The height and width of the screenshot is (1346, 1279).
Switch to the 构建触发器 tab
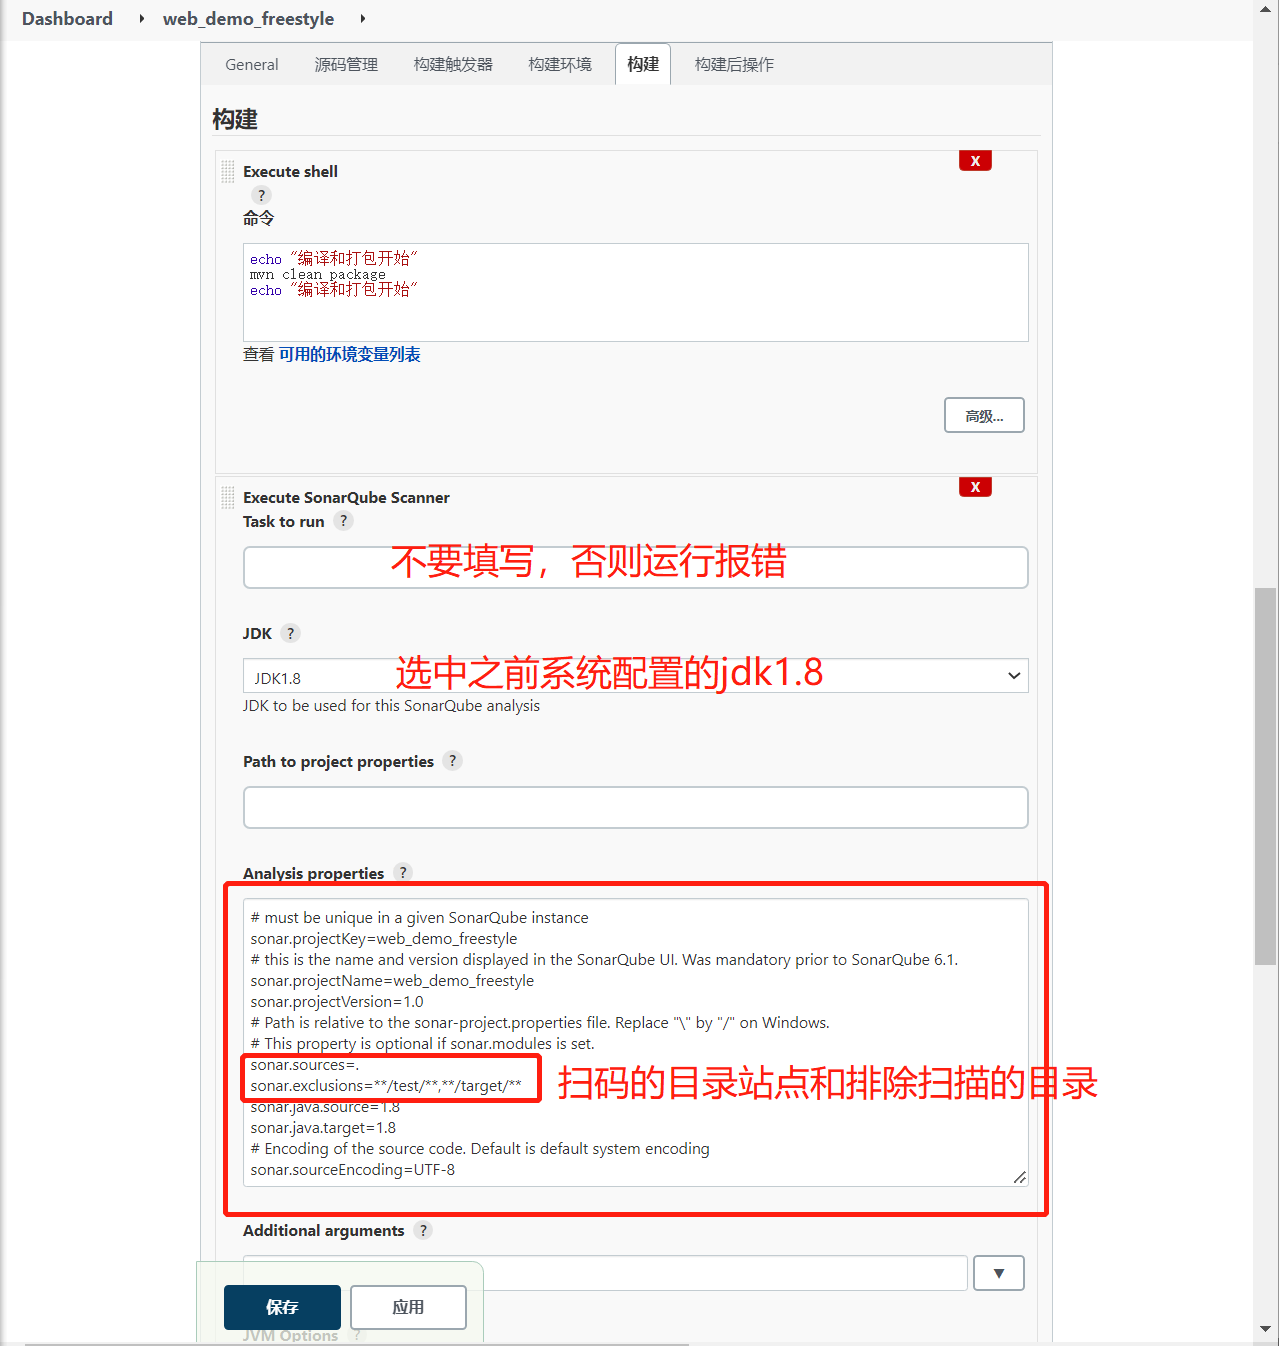pos(453,64)
